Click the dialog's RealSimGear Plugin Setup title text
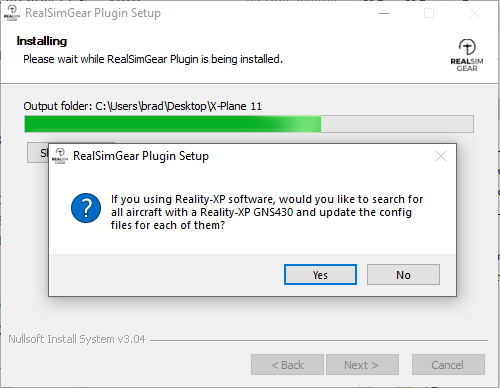Image resolution: width=500 pixels, height=388 pixels. point(141,156)
